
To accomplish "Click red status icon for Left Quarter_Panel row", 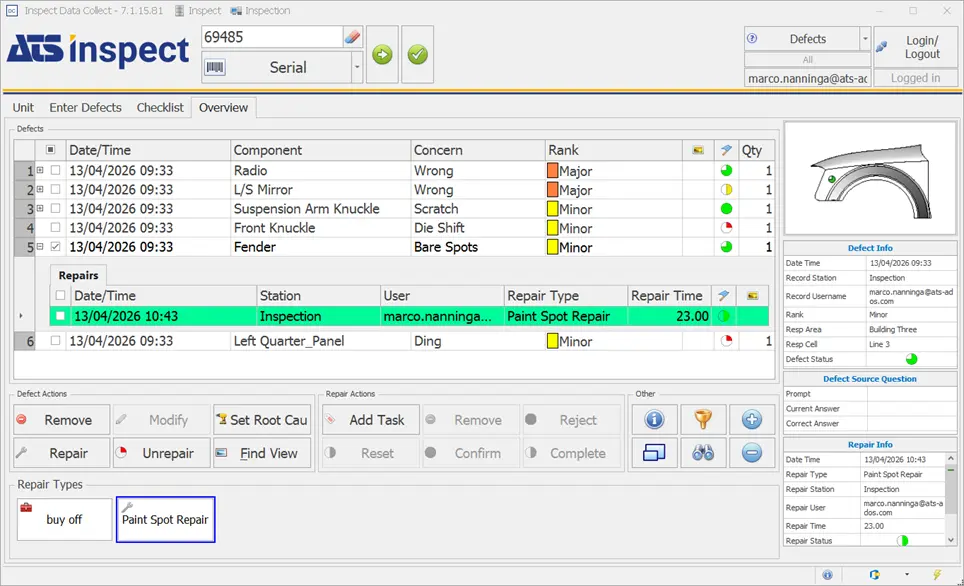I will [x=726, y=341].
